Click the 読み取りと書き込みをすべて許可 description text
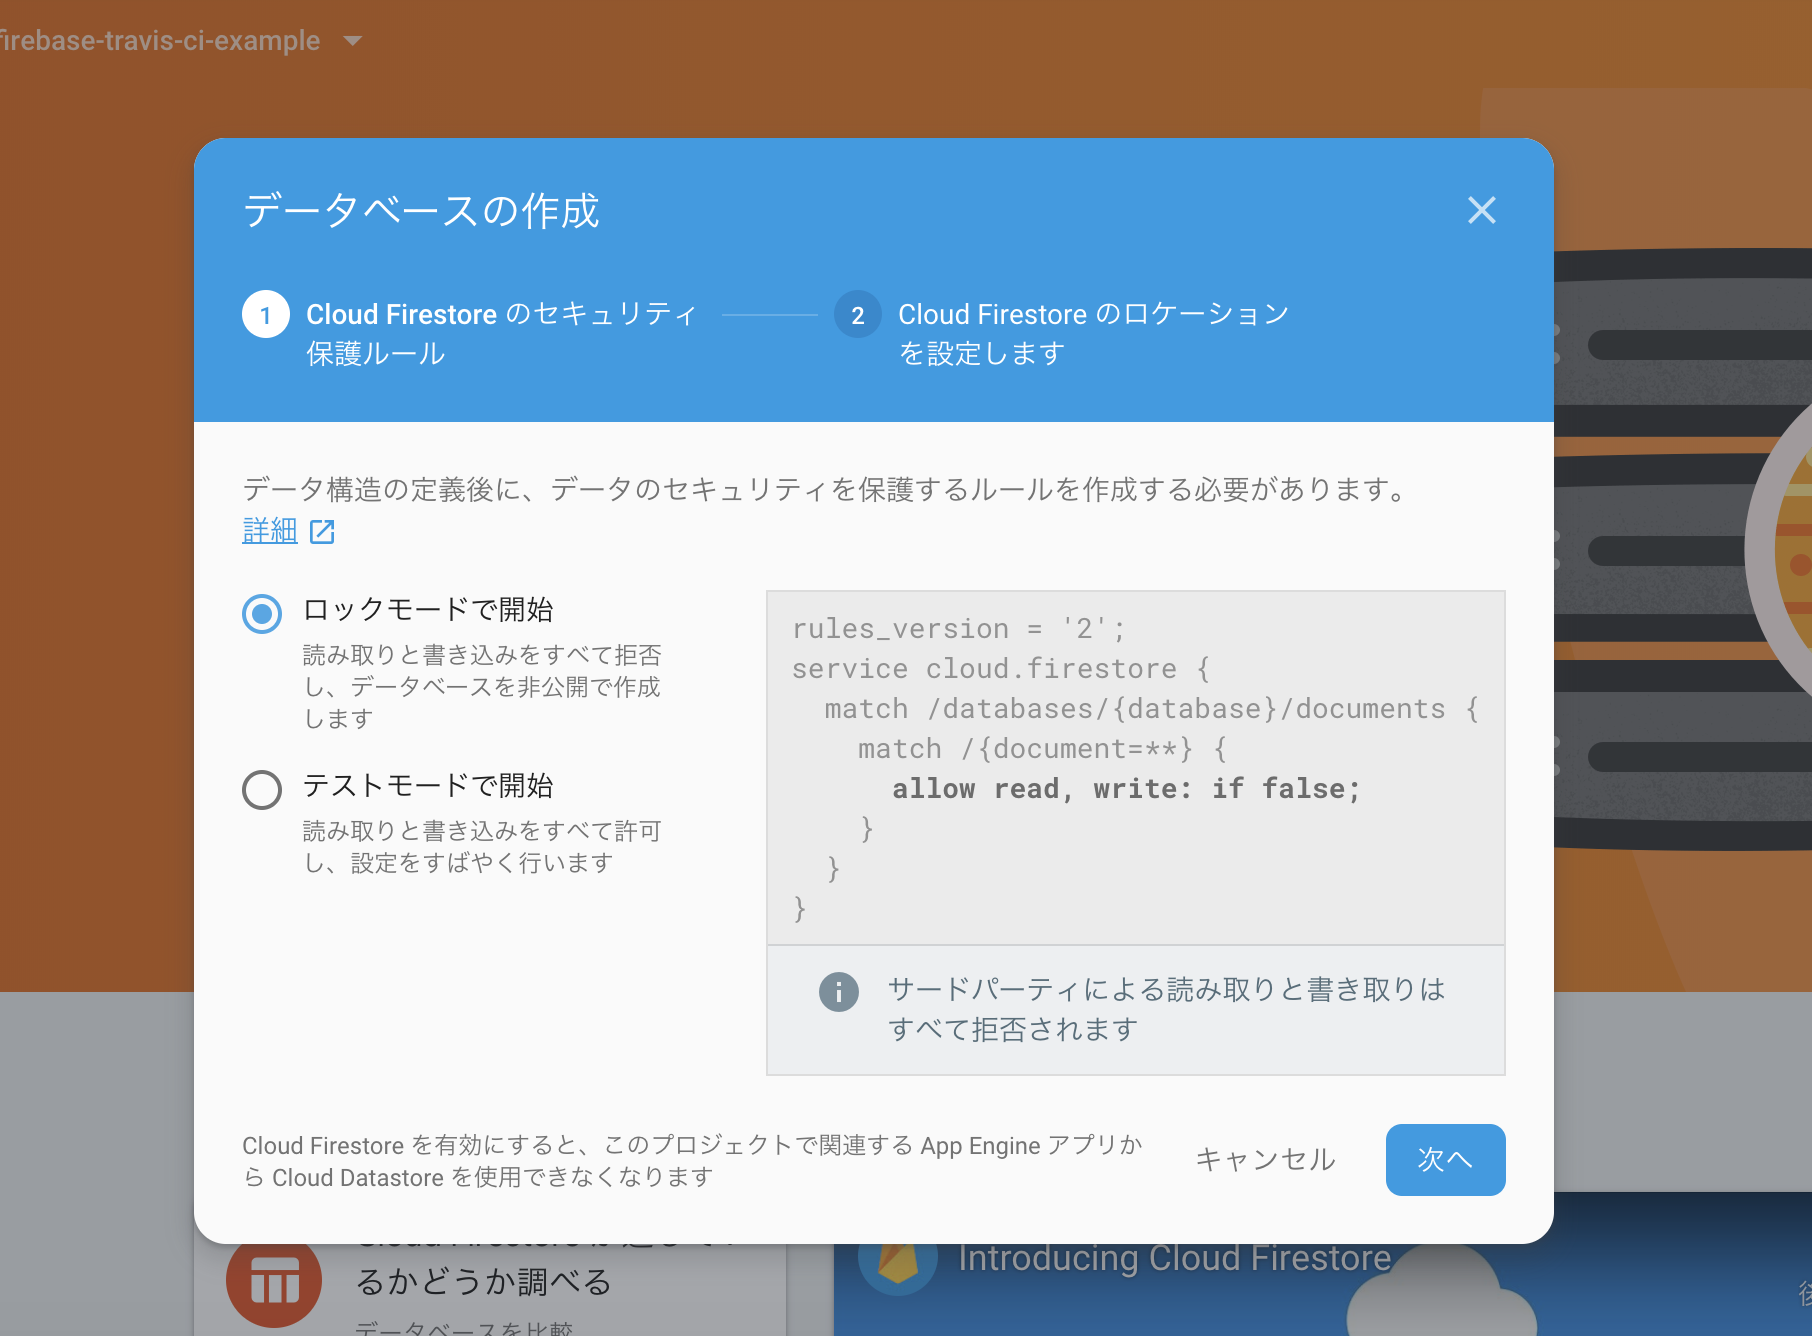The width and height of the screenshot is (1812, 1336). tap(482, 846)
